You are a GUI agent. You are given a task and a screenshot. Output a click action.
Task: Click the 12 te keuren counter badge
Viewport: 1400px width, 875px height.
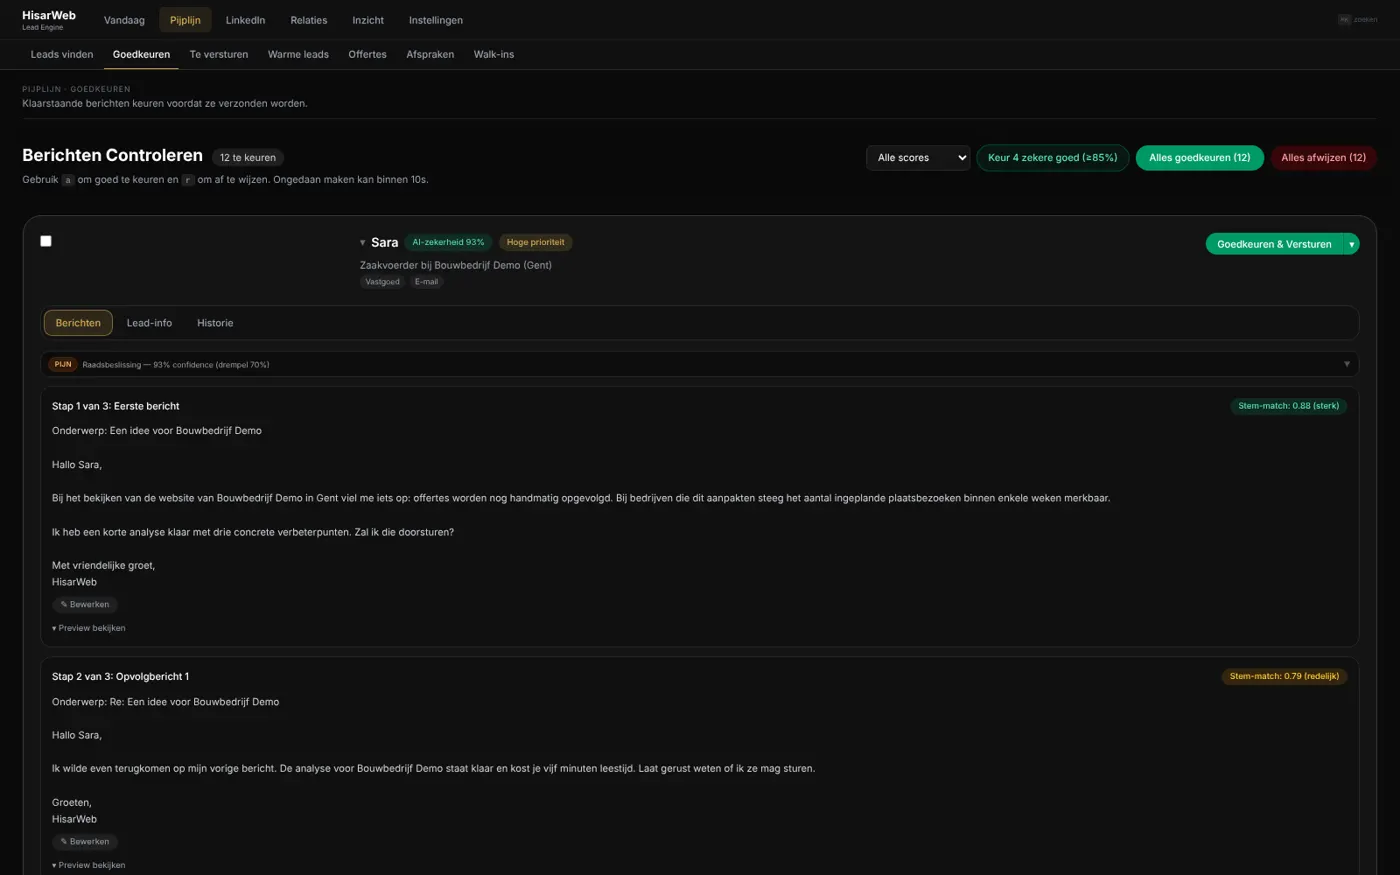[248, 158]
